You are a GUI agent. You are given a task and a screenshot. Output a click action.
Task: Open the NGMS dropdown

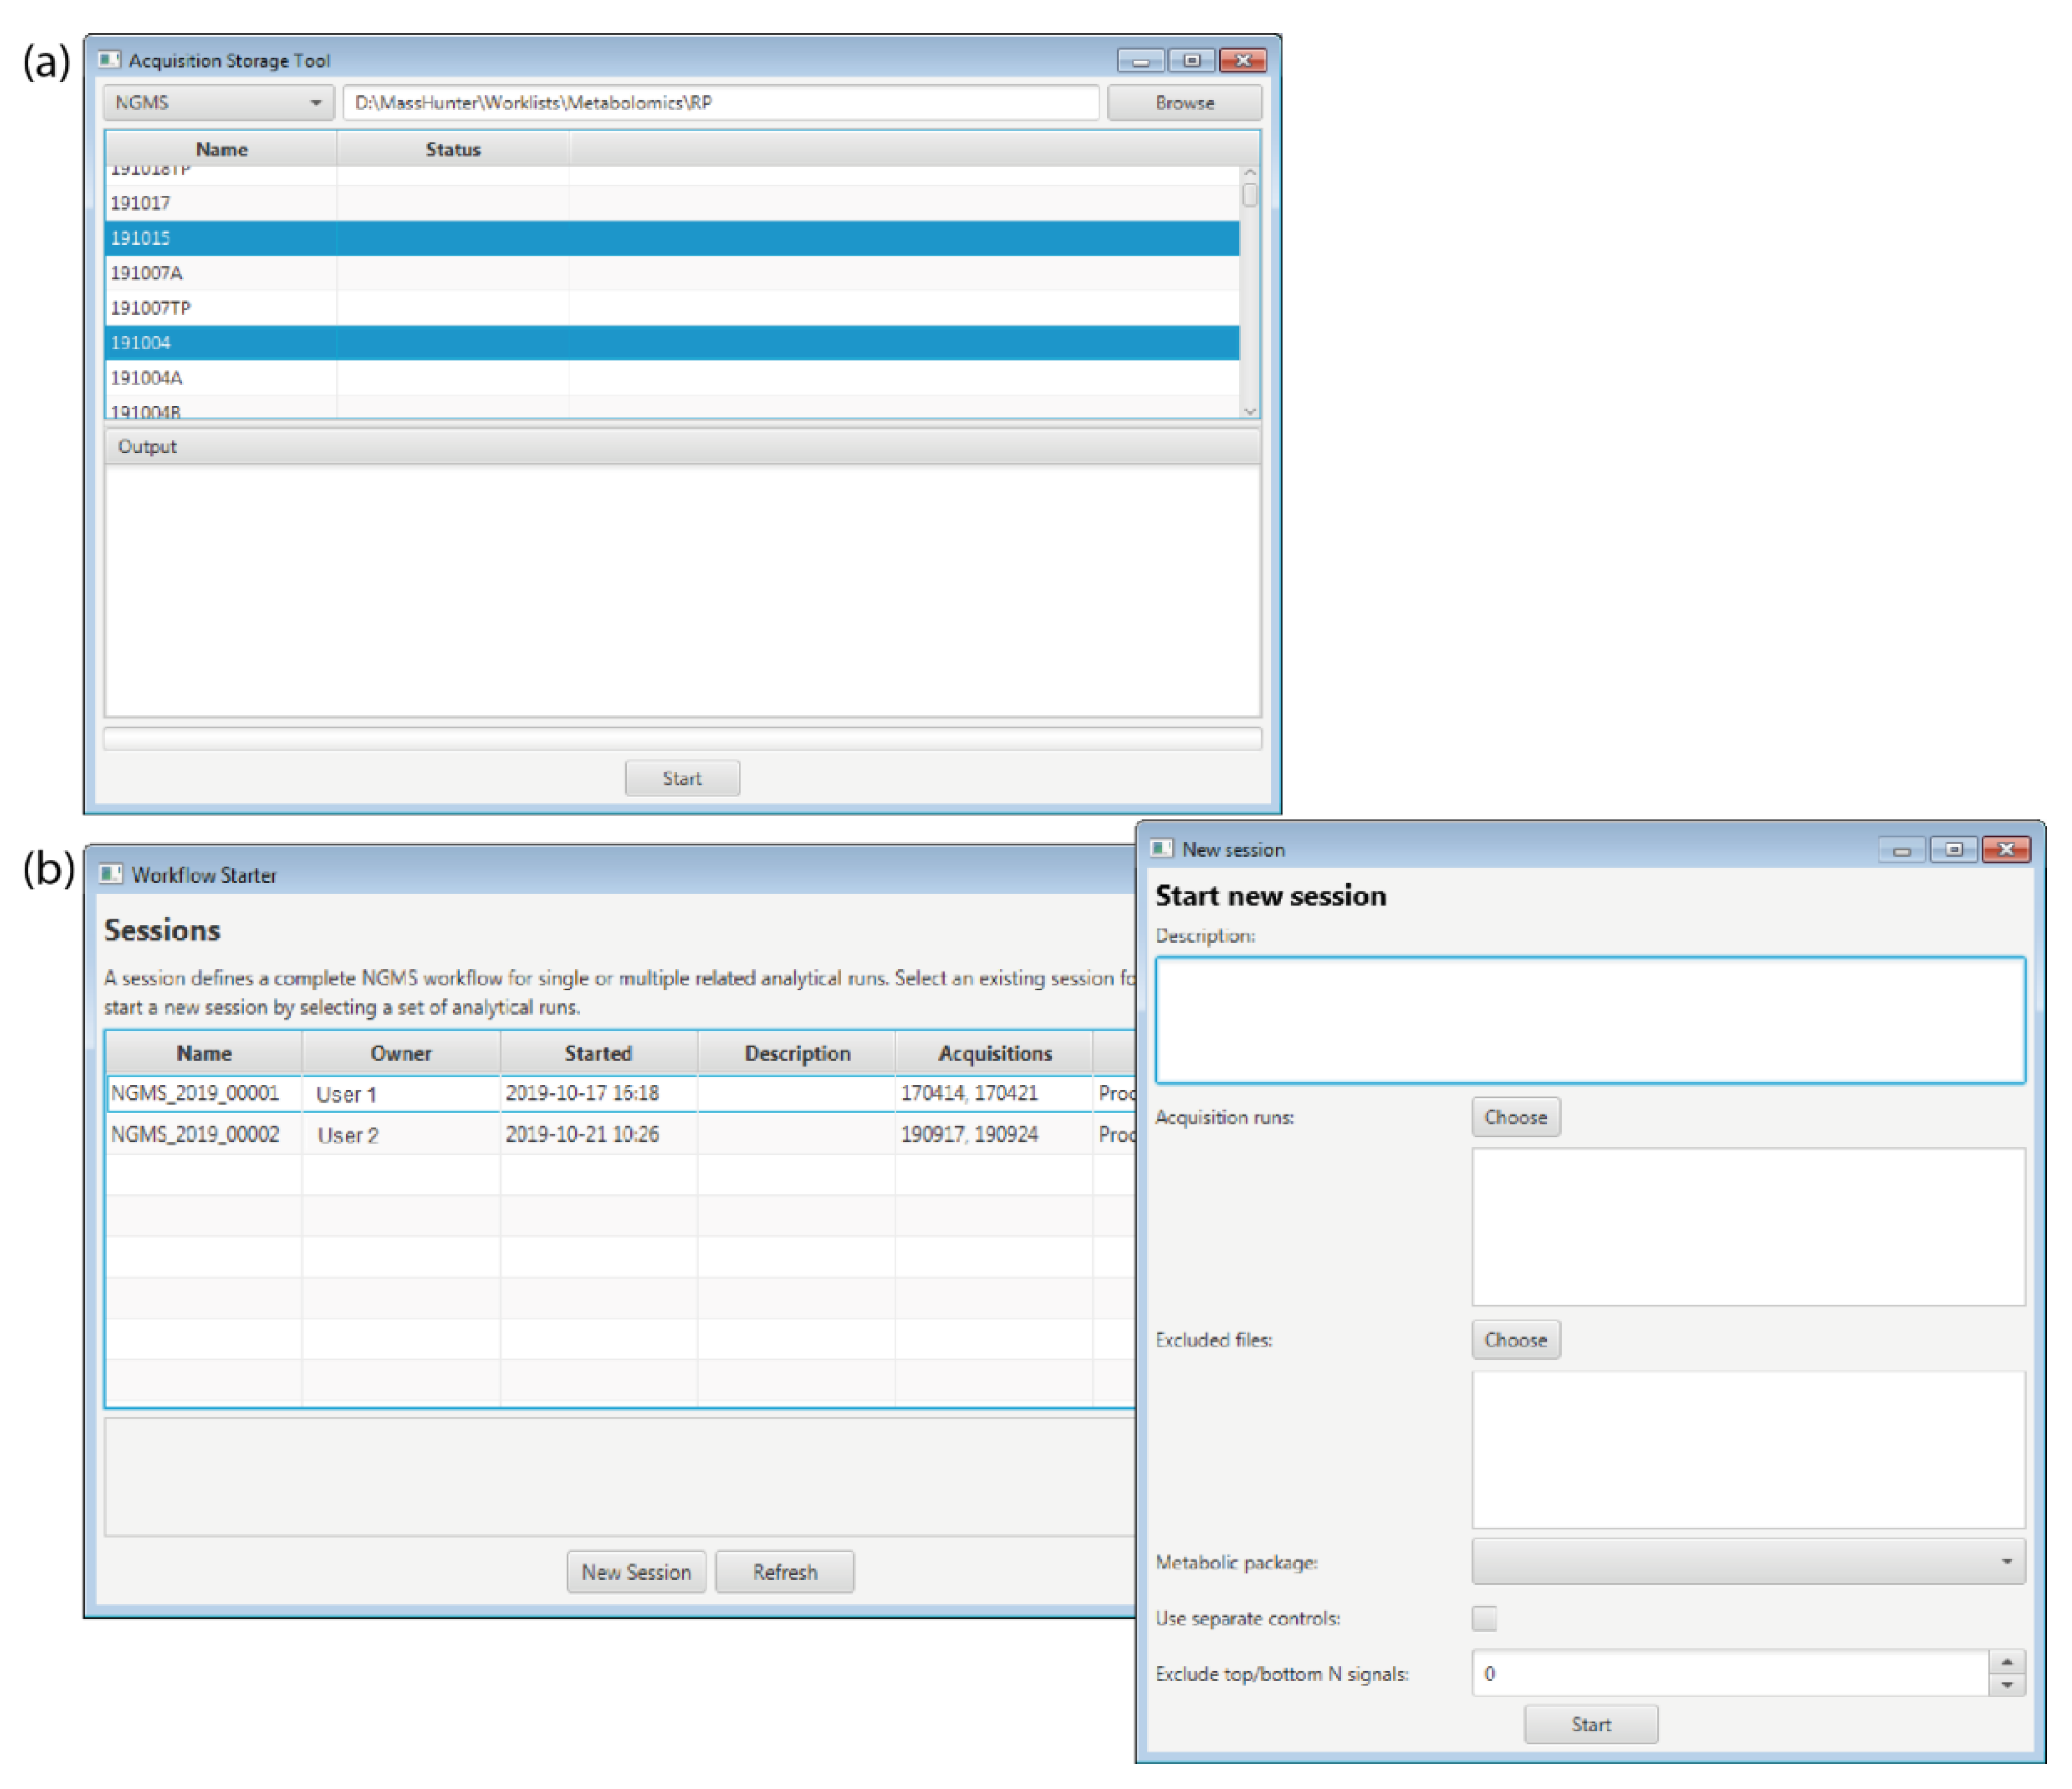(218, 103)
